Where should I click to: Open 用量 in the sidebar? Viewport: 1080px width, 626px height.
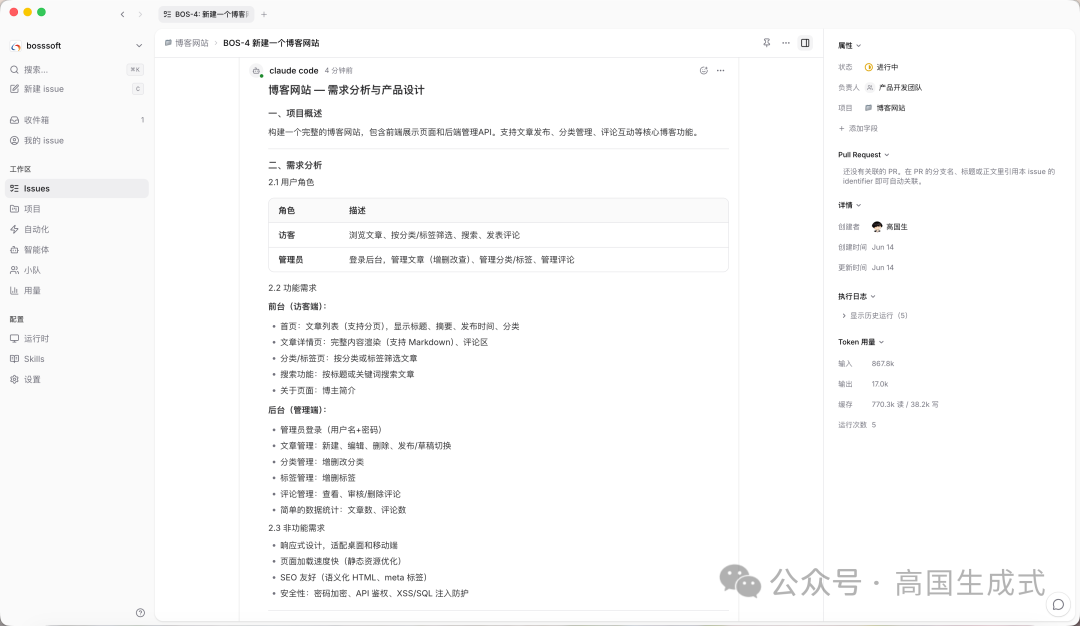tap(76, 291)
